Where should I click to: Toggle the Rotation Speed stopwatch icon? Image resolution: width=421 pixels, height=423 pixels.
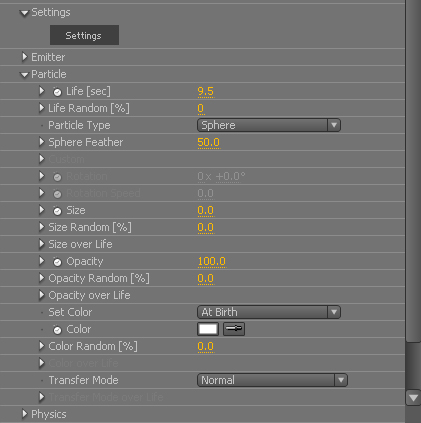coord(57,194)
